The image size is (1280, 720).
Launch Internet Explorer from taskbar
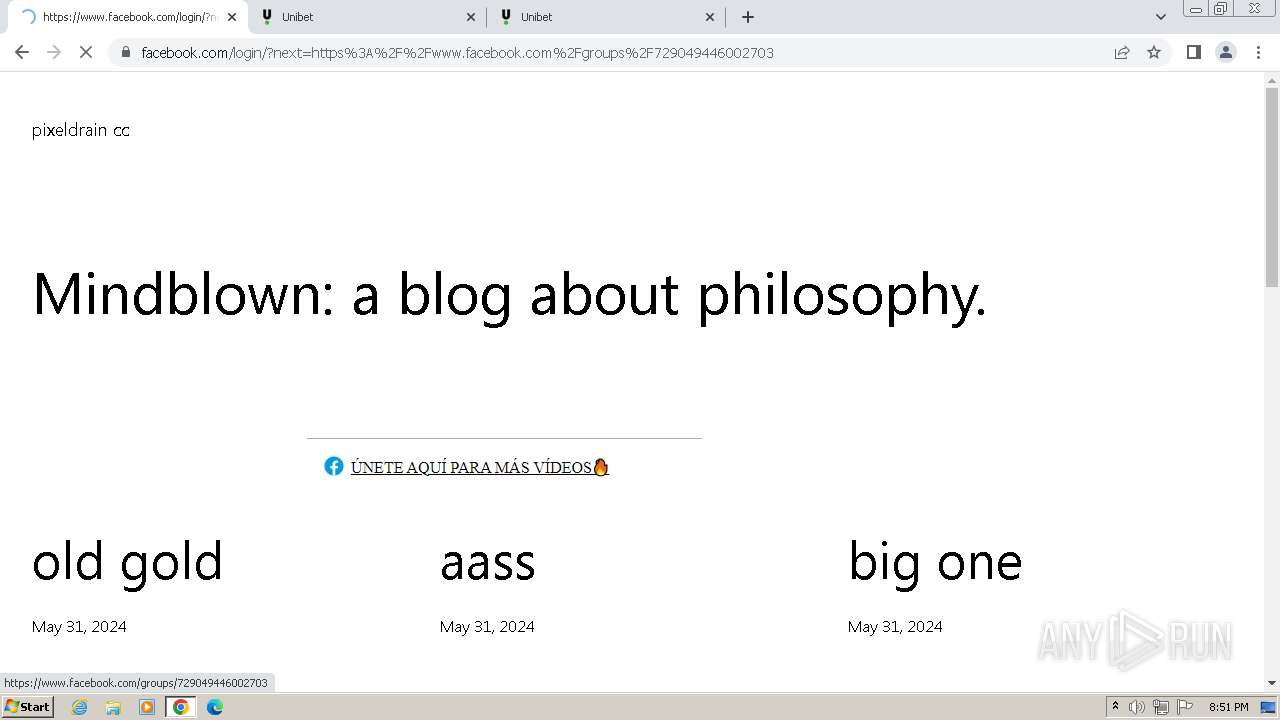80,707
